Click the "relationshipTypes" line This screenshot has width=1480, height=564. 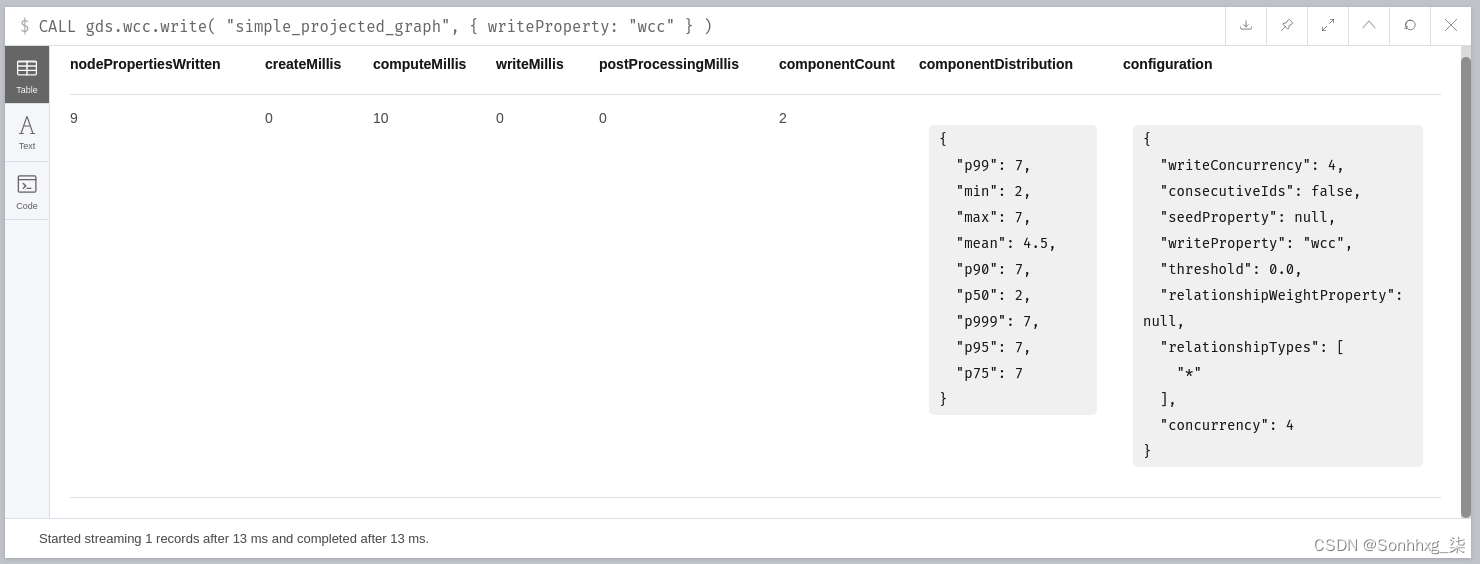pos(1252,347)
